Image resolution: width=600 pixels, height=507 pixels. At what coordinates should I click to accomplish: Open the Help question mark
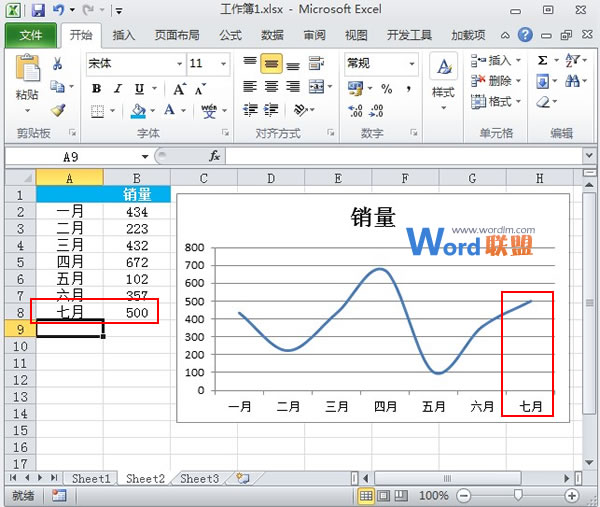pos(525,35)
